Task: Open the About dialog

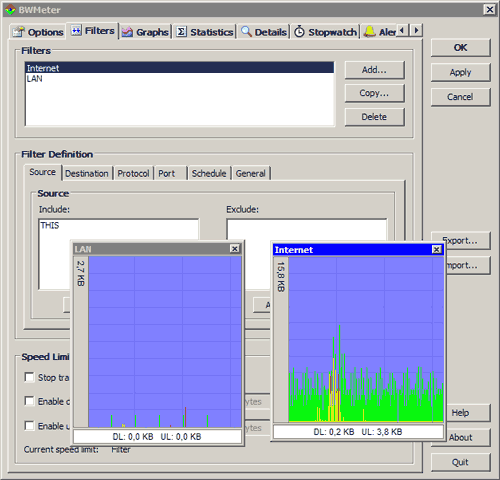Action: [468, 437]
